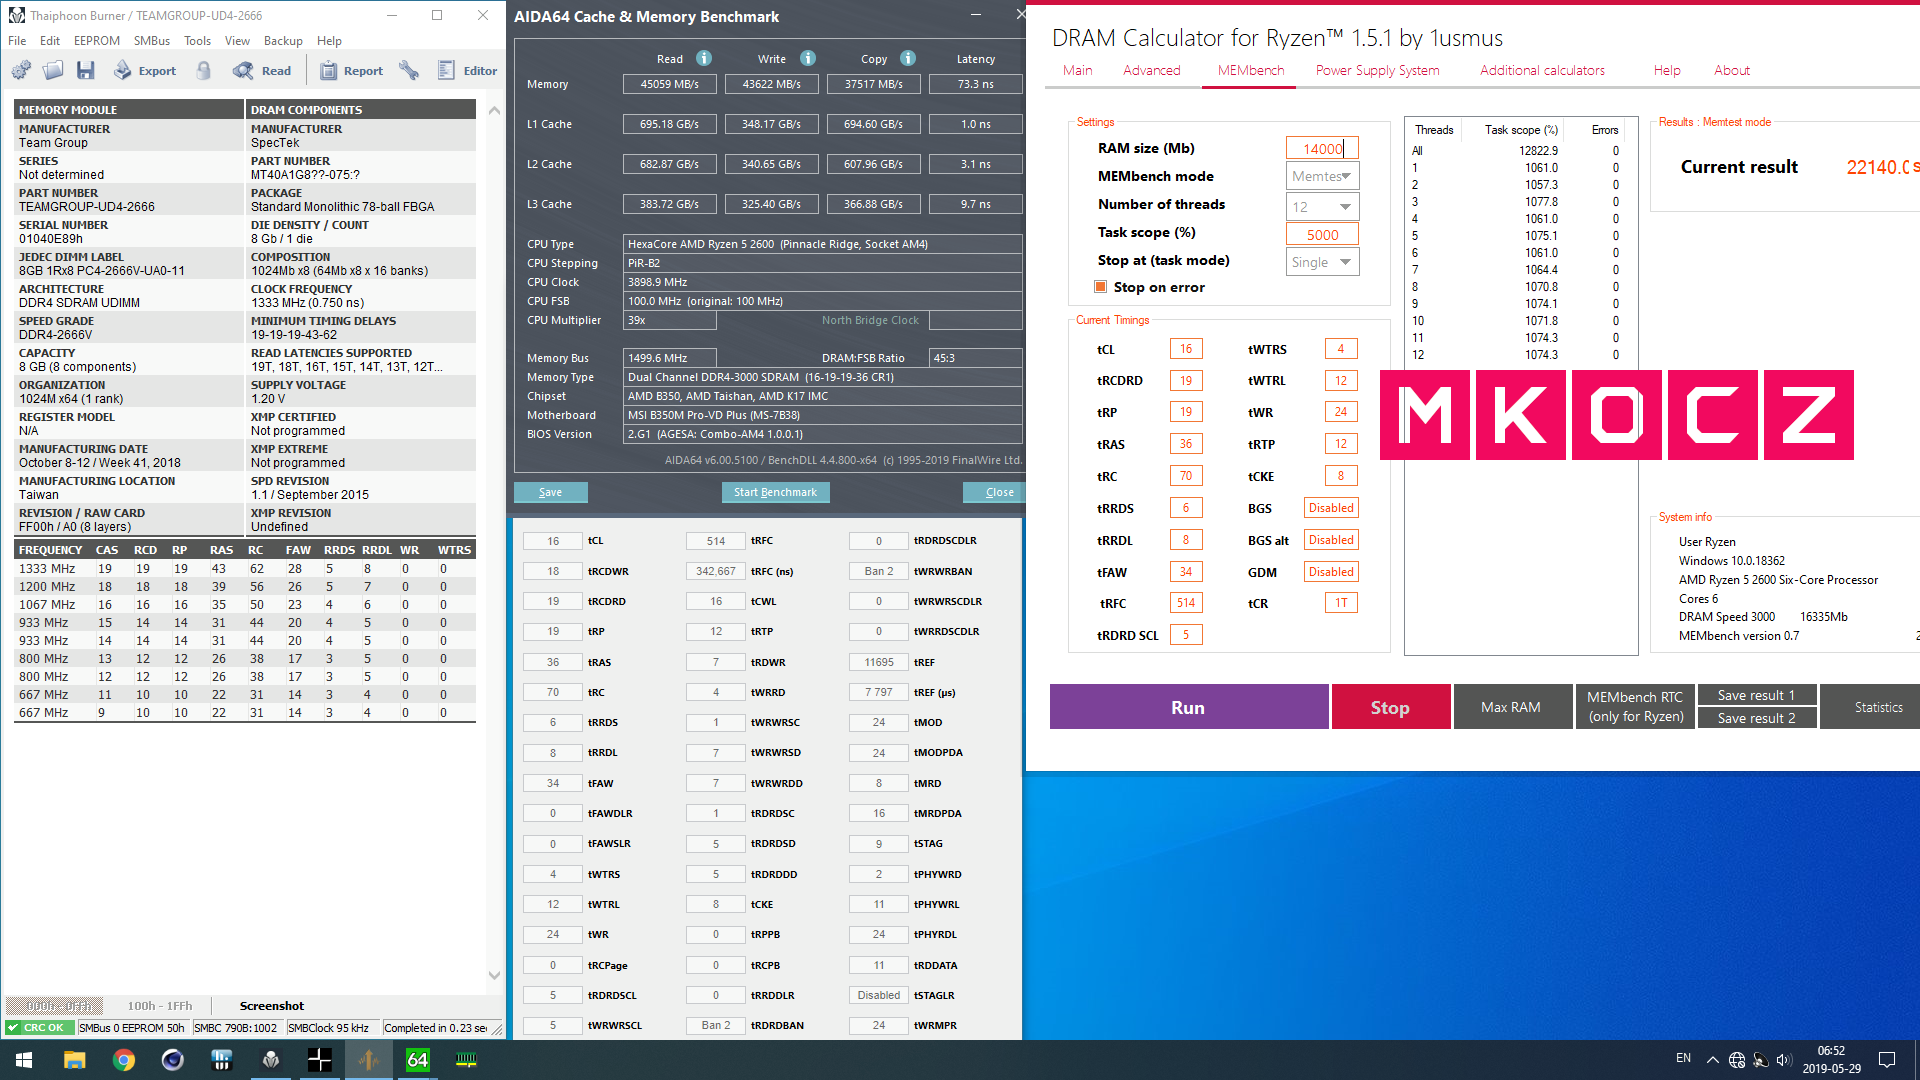Viewport: 1920px width, 1080px height.
Task: Click scroll down arrow in Thaiphoon panel
Action: pyautogui.click(x=494, y=975)
